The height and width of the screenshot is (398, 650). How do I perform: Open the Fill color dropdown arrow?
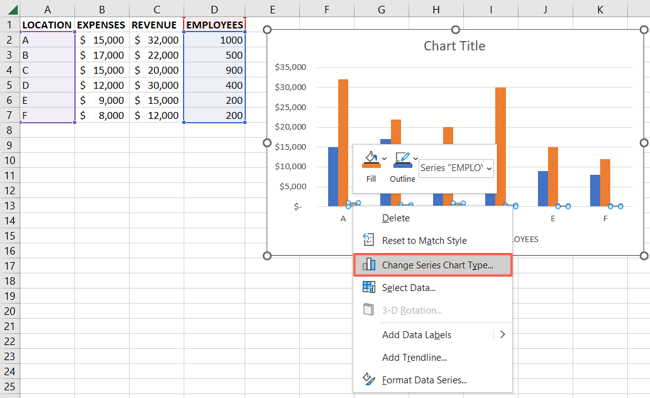pos(384,158)
